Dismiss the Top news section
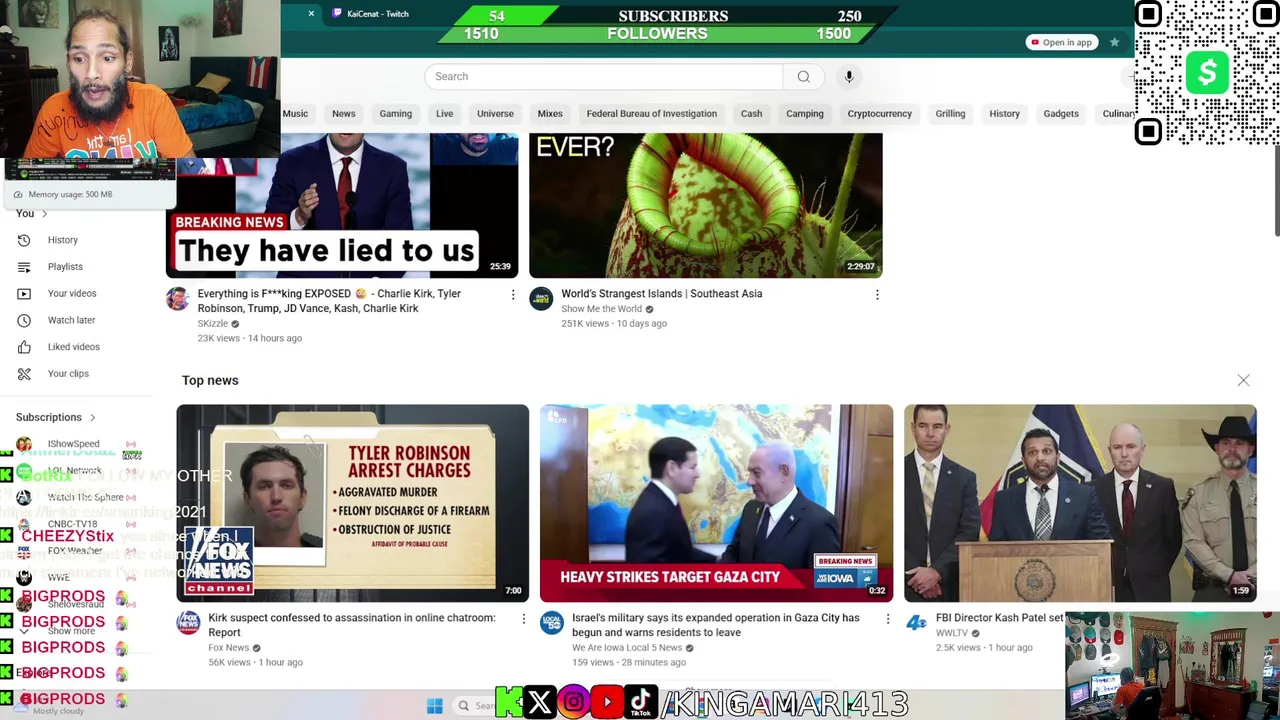This screenshot has height=720, width=1280. [x=1243, y=380]
